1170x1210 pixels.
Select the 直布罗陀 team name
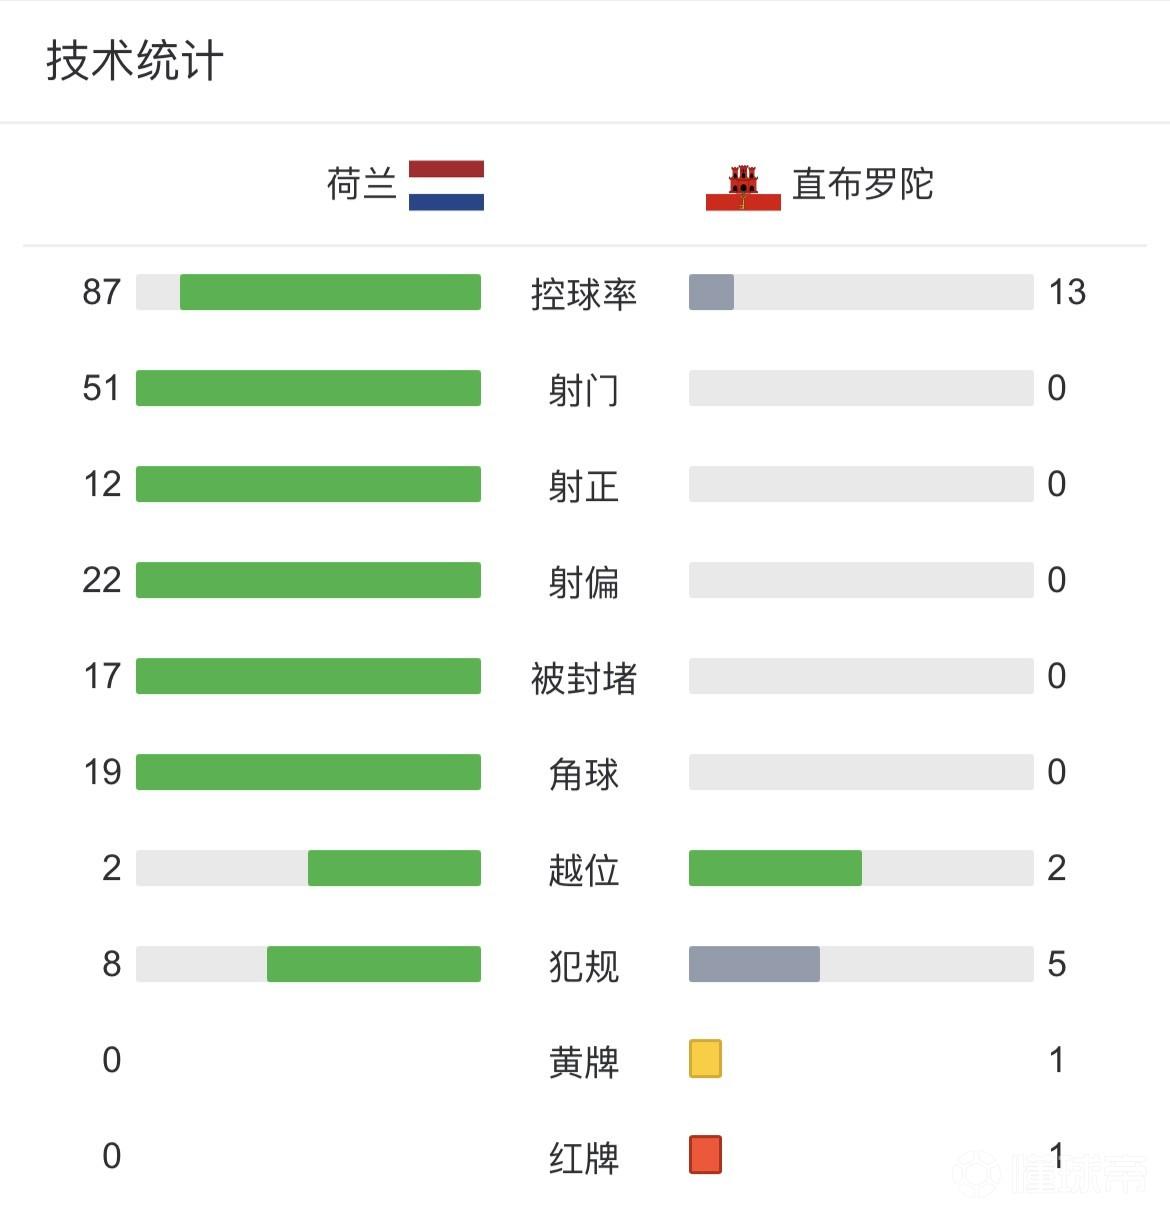862,185
